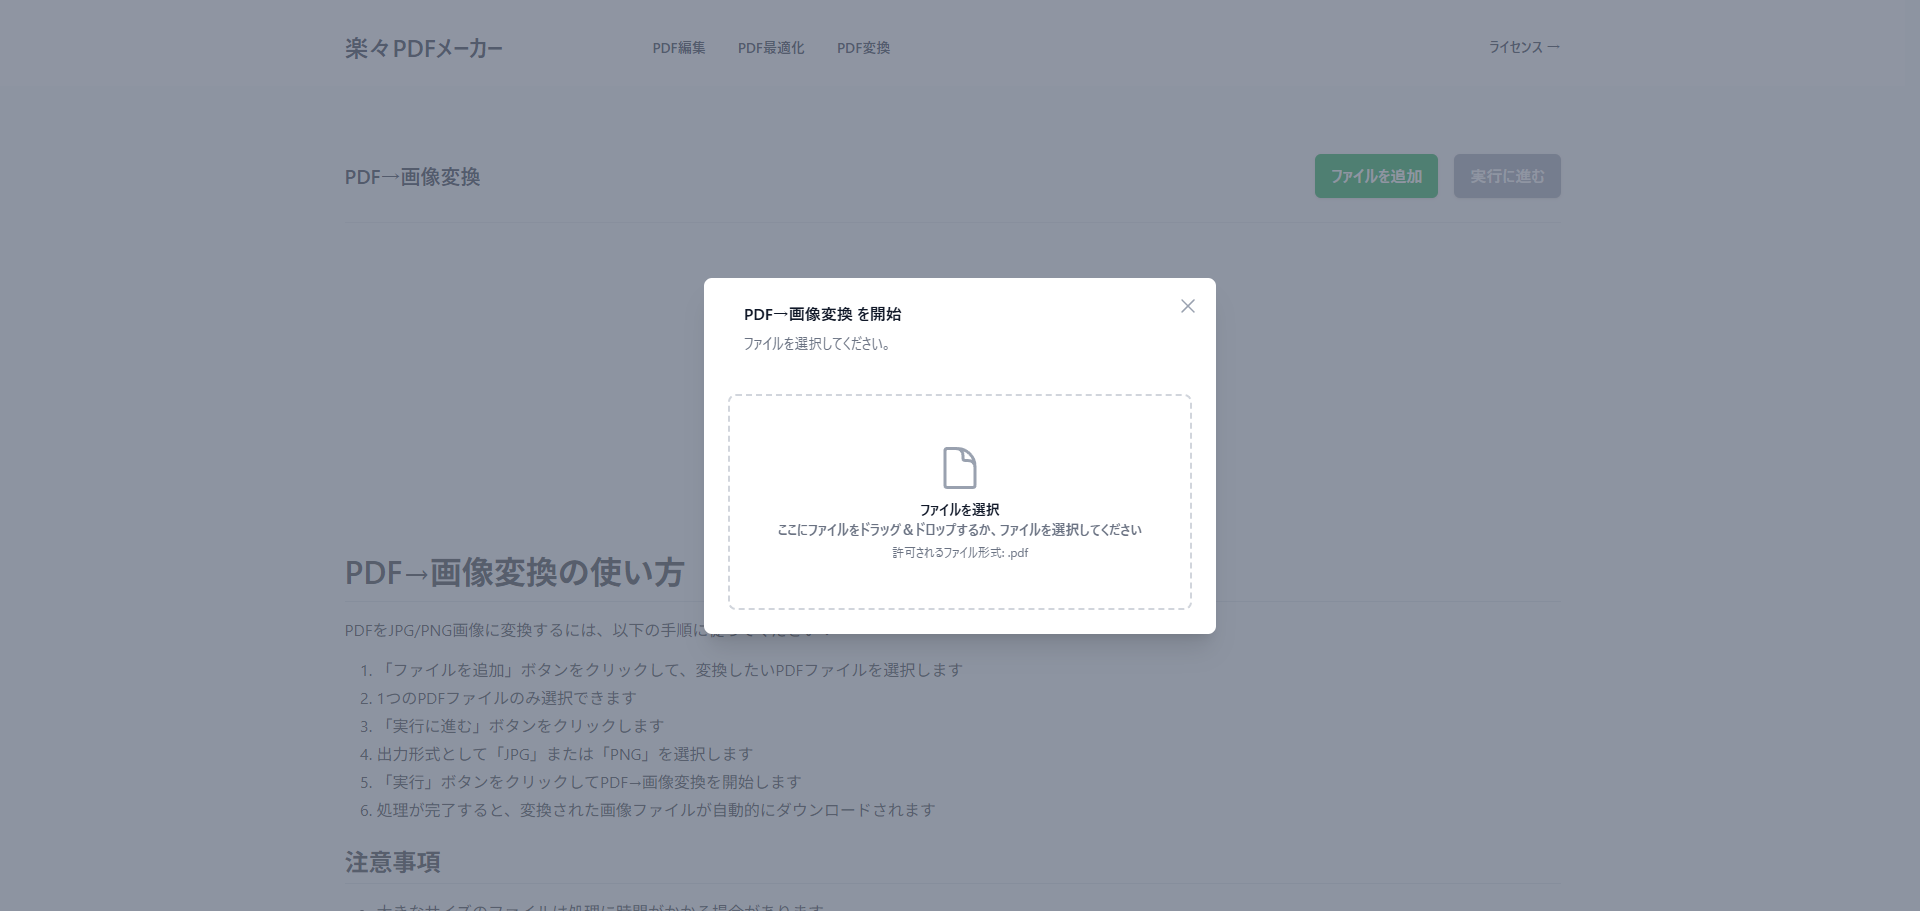Viewport: 1920px width, 911px height.
Task: Click the 許可されるファイル形式: .pdf text
Action: (960, 553)
